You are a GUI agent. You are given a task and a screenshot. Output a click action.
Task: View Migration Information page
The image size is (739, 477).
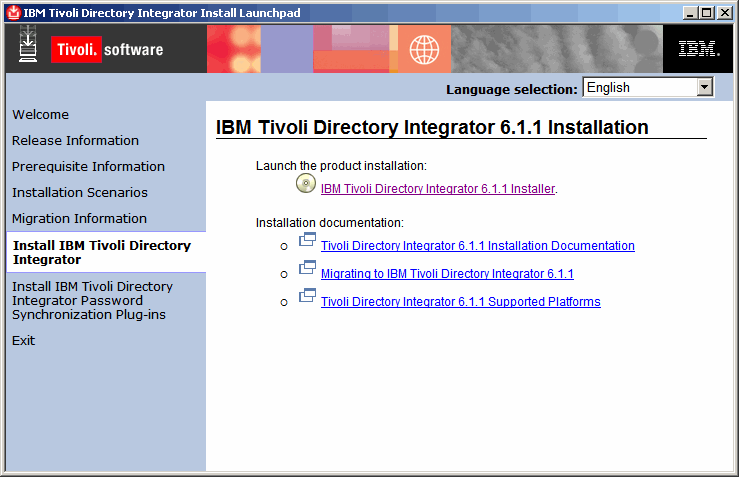[x=79, y=219]
